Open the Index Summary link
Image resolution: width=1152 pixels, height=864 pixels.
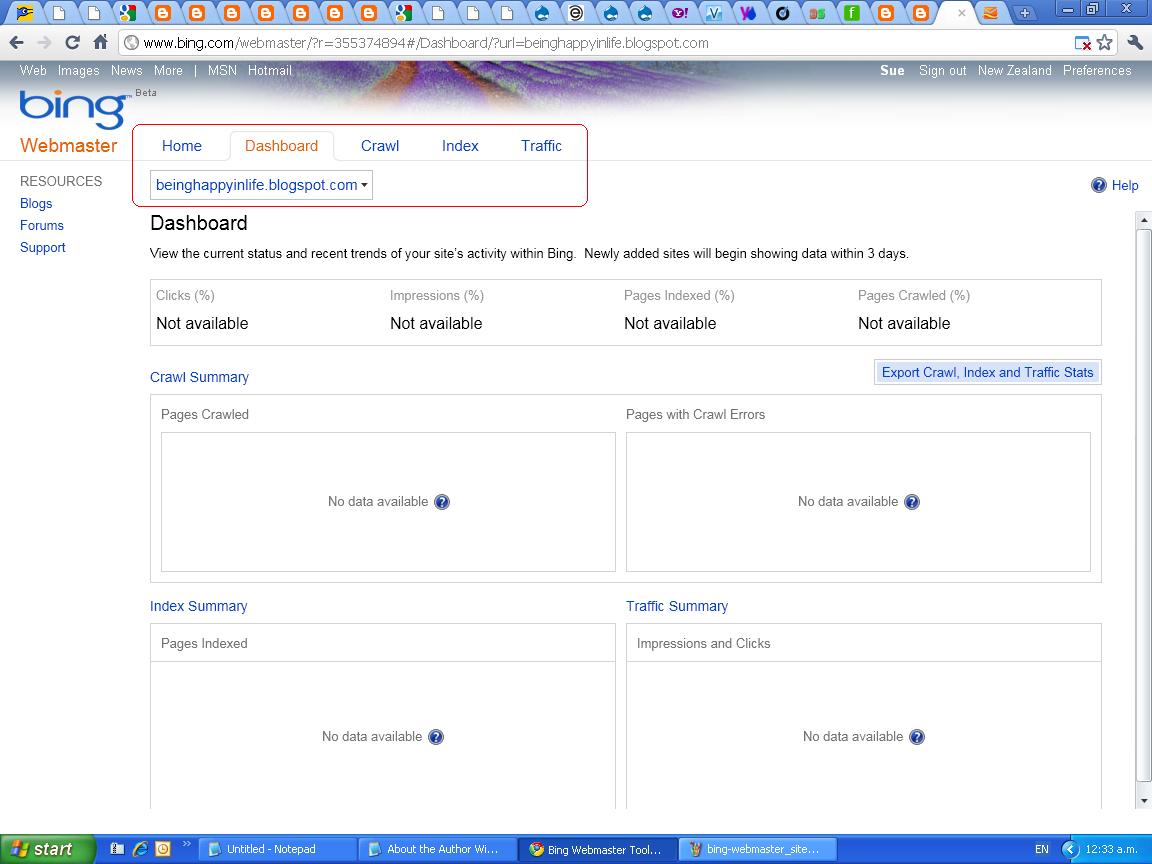click(x=198, y=606)
